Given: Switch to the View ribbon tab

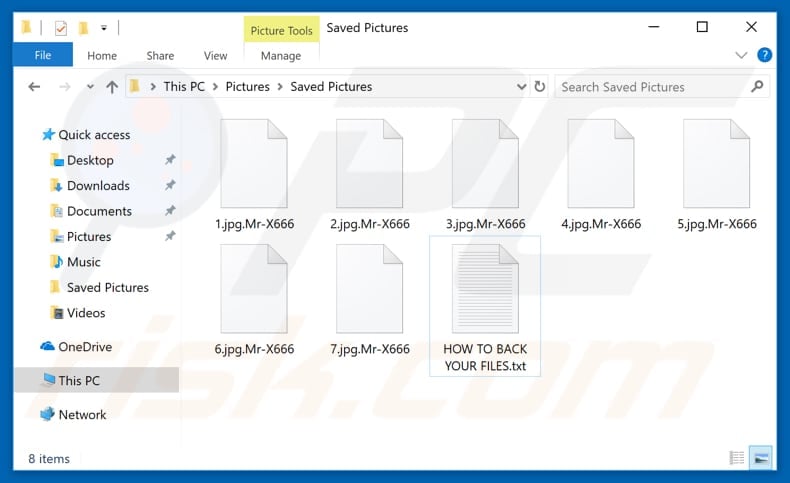Looking at the screenshot, I should (215, 55).
